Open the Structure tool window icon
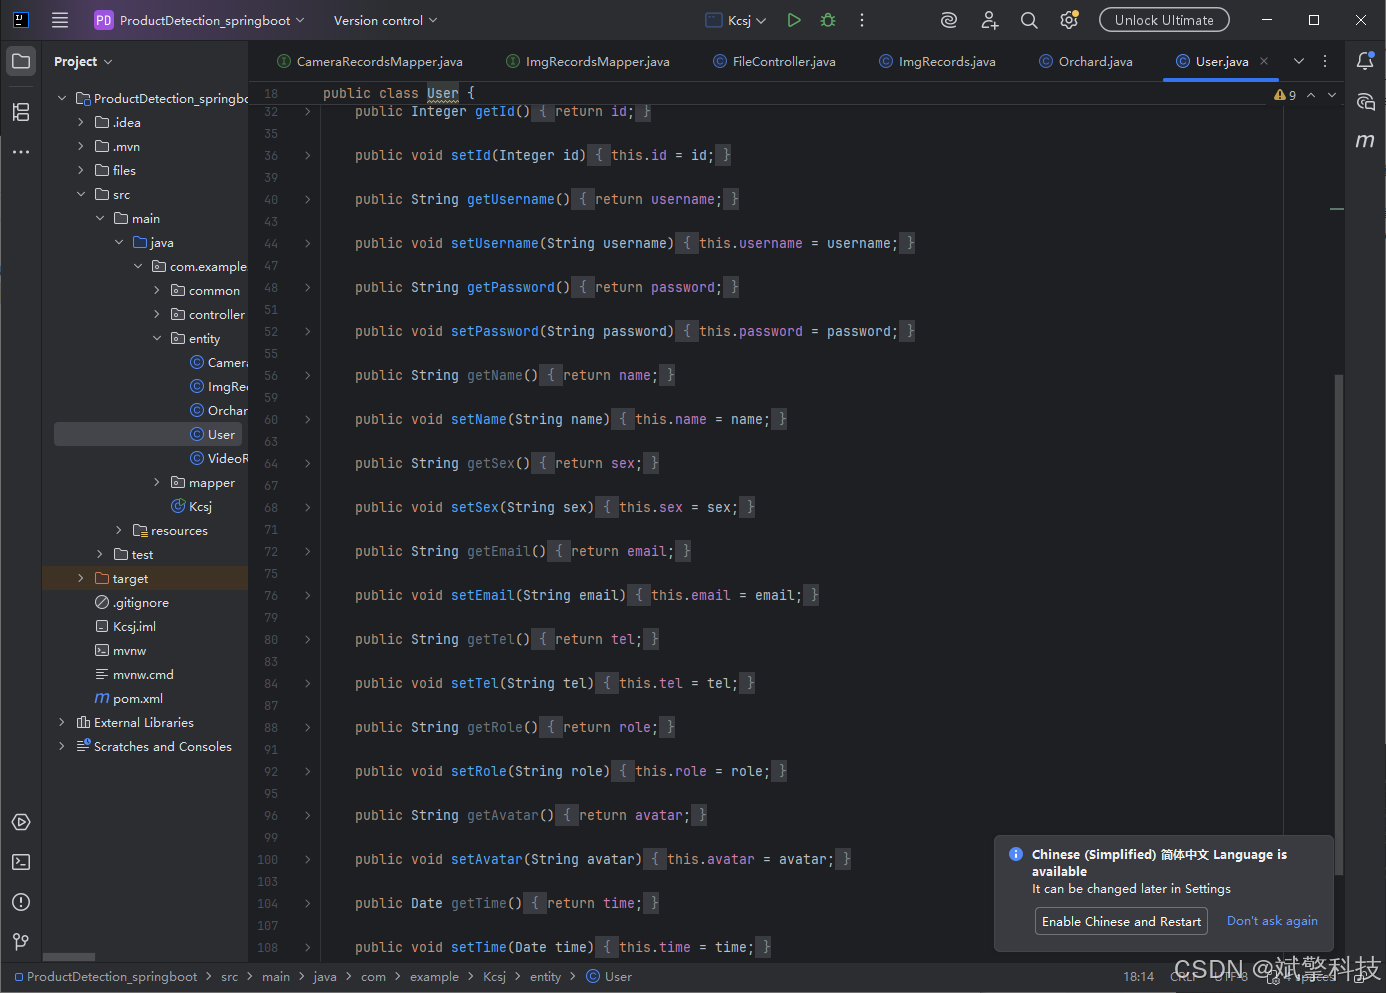 21,112
